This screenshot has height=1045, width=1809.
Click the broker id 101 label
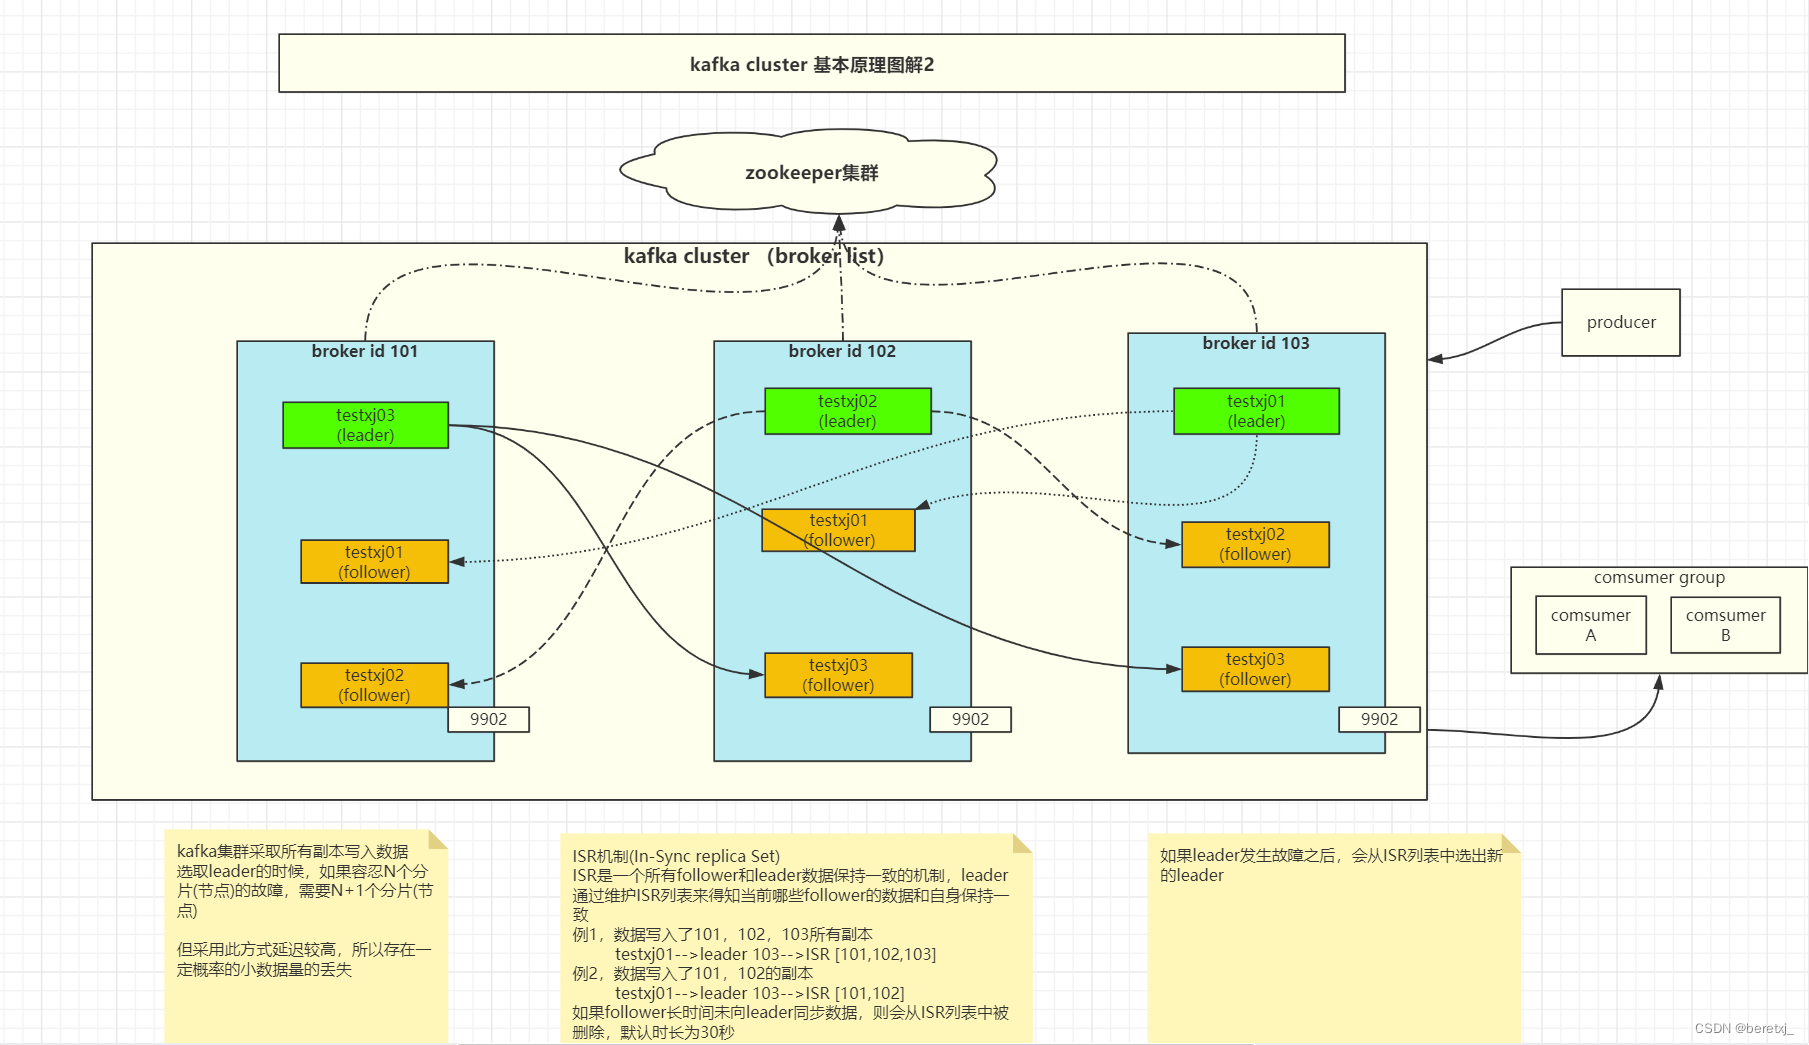pos(365,351)
